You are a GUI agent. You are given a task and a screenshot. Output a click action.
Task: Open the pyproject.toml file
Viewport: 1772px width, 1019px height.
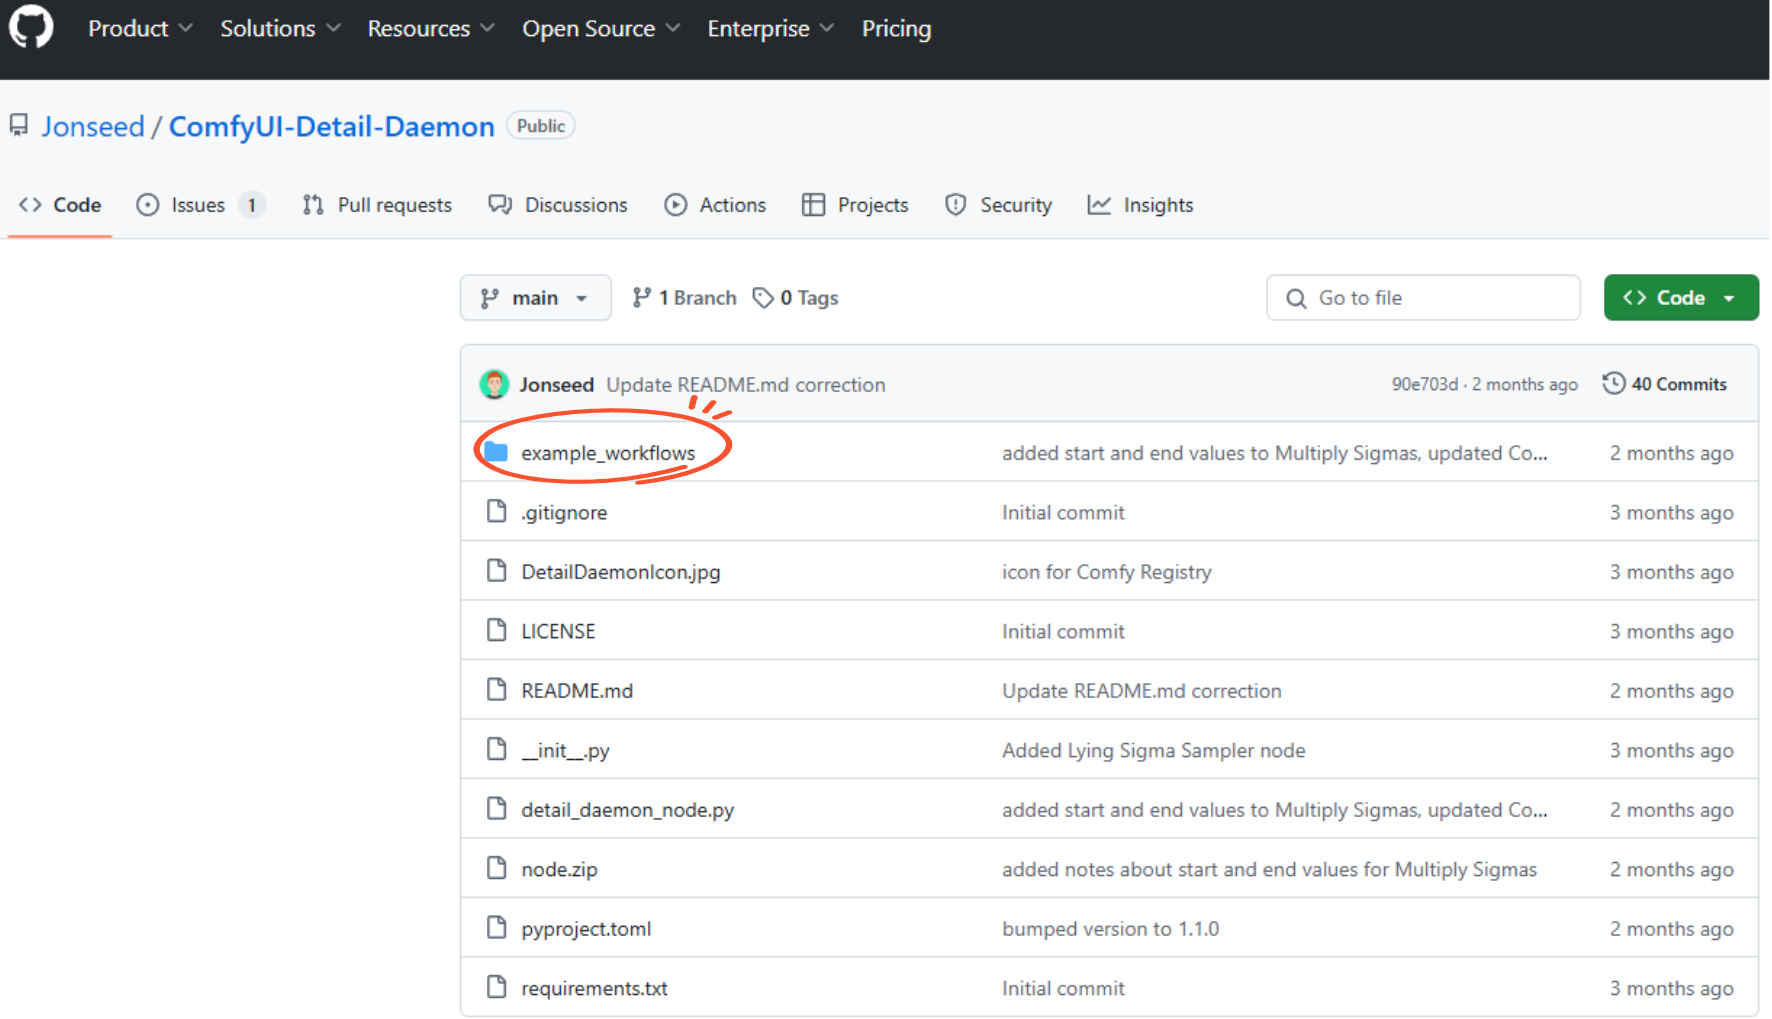pyautogui.click(x=586, y=929)
